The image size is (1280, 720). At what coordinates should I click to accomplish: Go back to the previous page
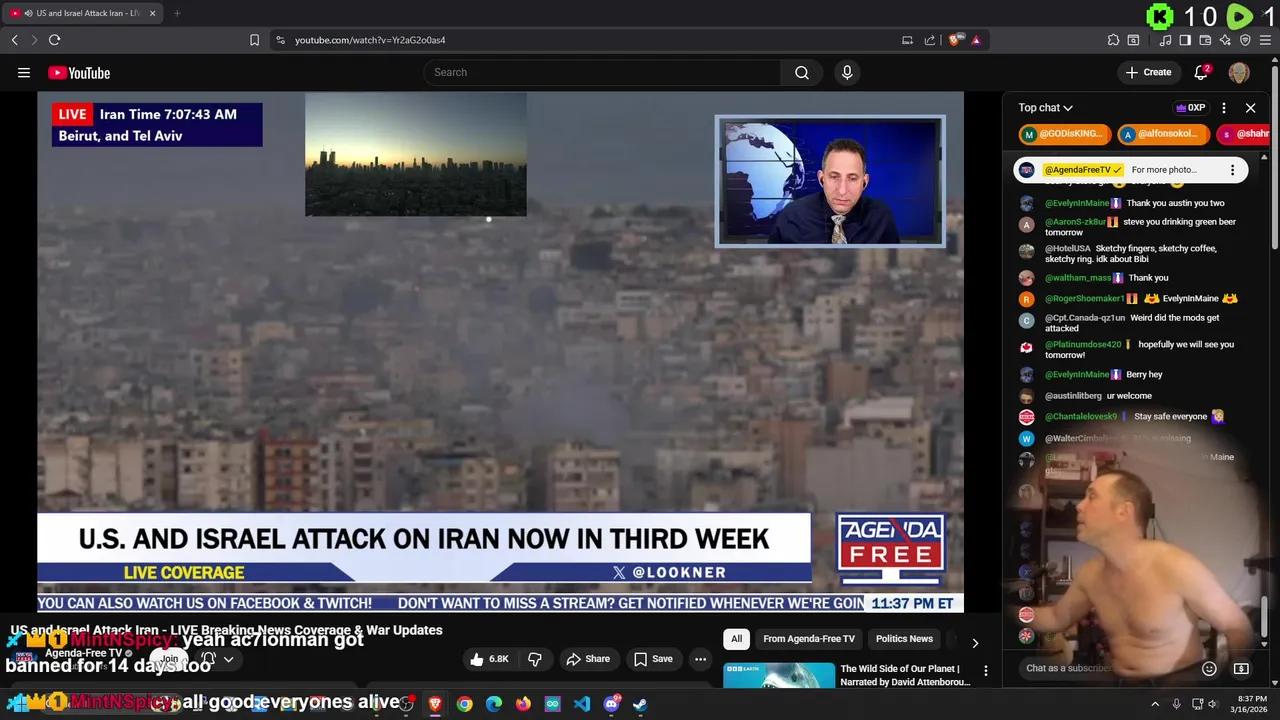pos(14,40)
